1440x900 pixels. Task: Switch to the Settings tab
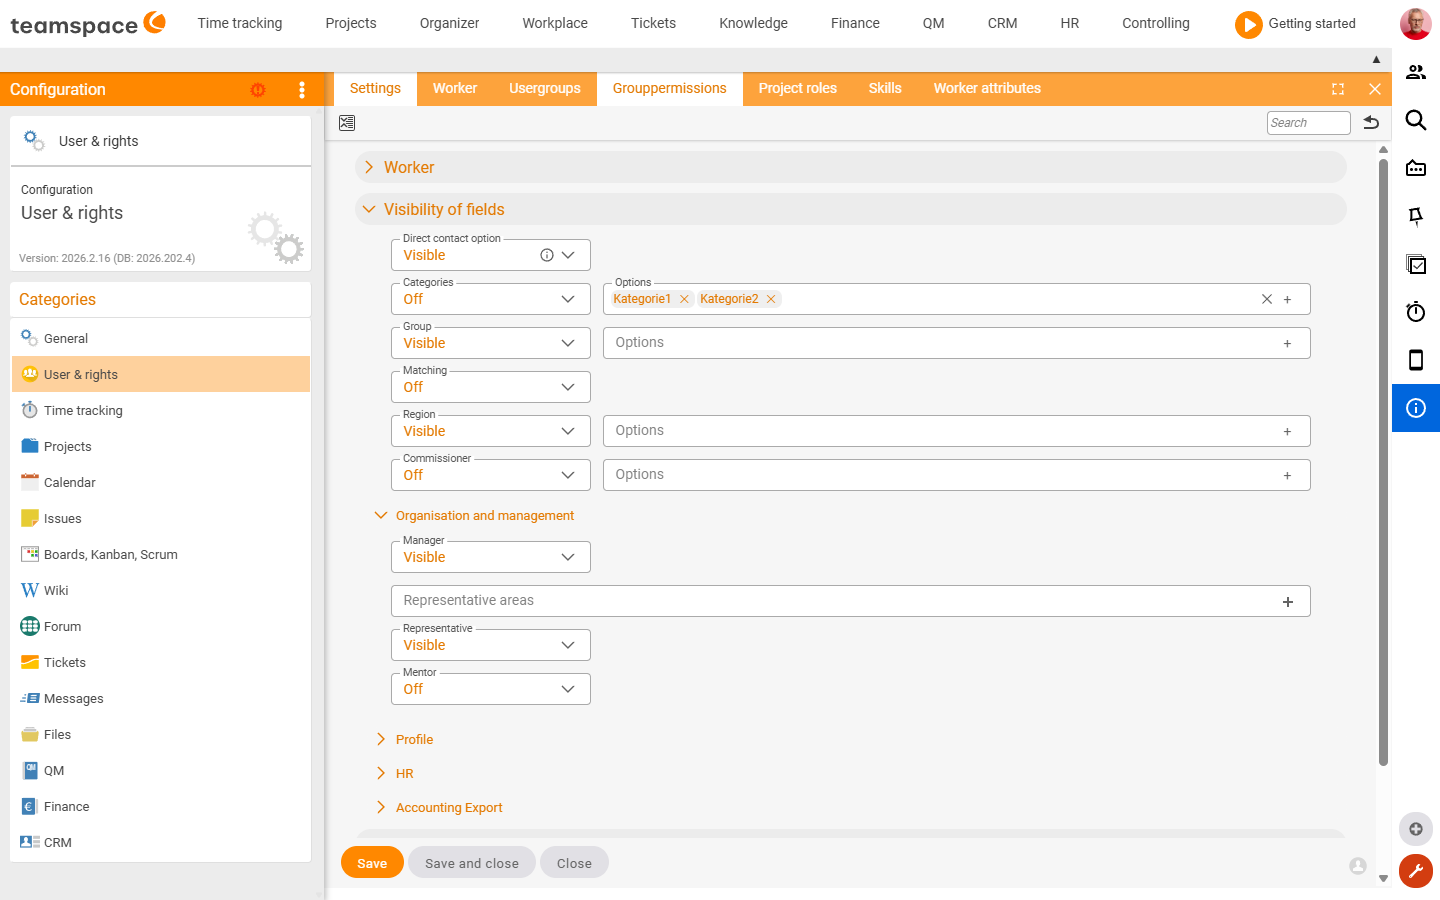375,89
